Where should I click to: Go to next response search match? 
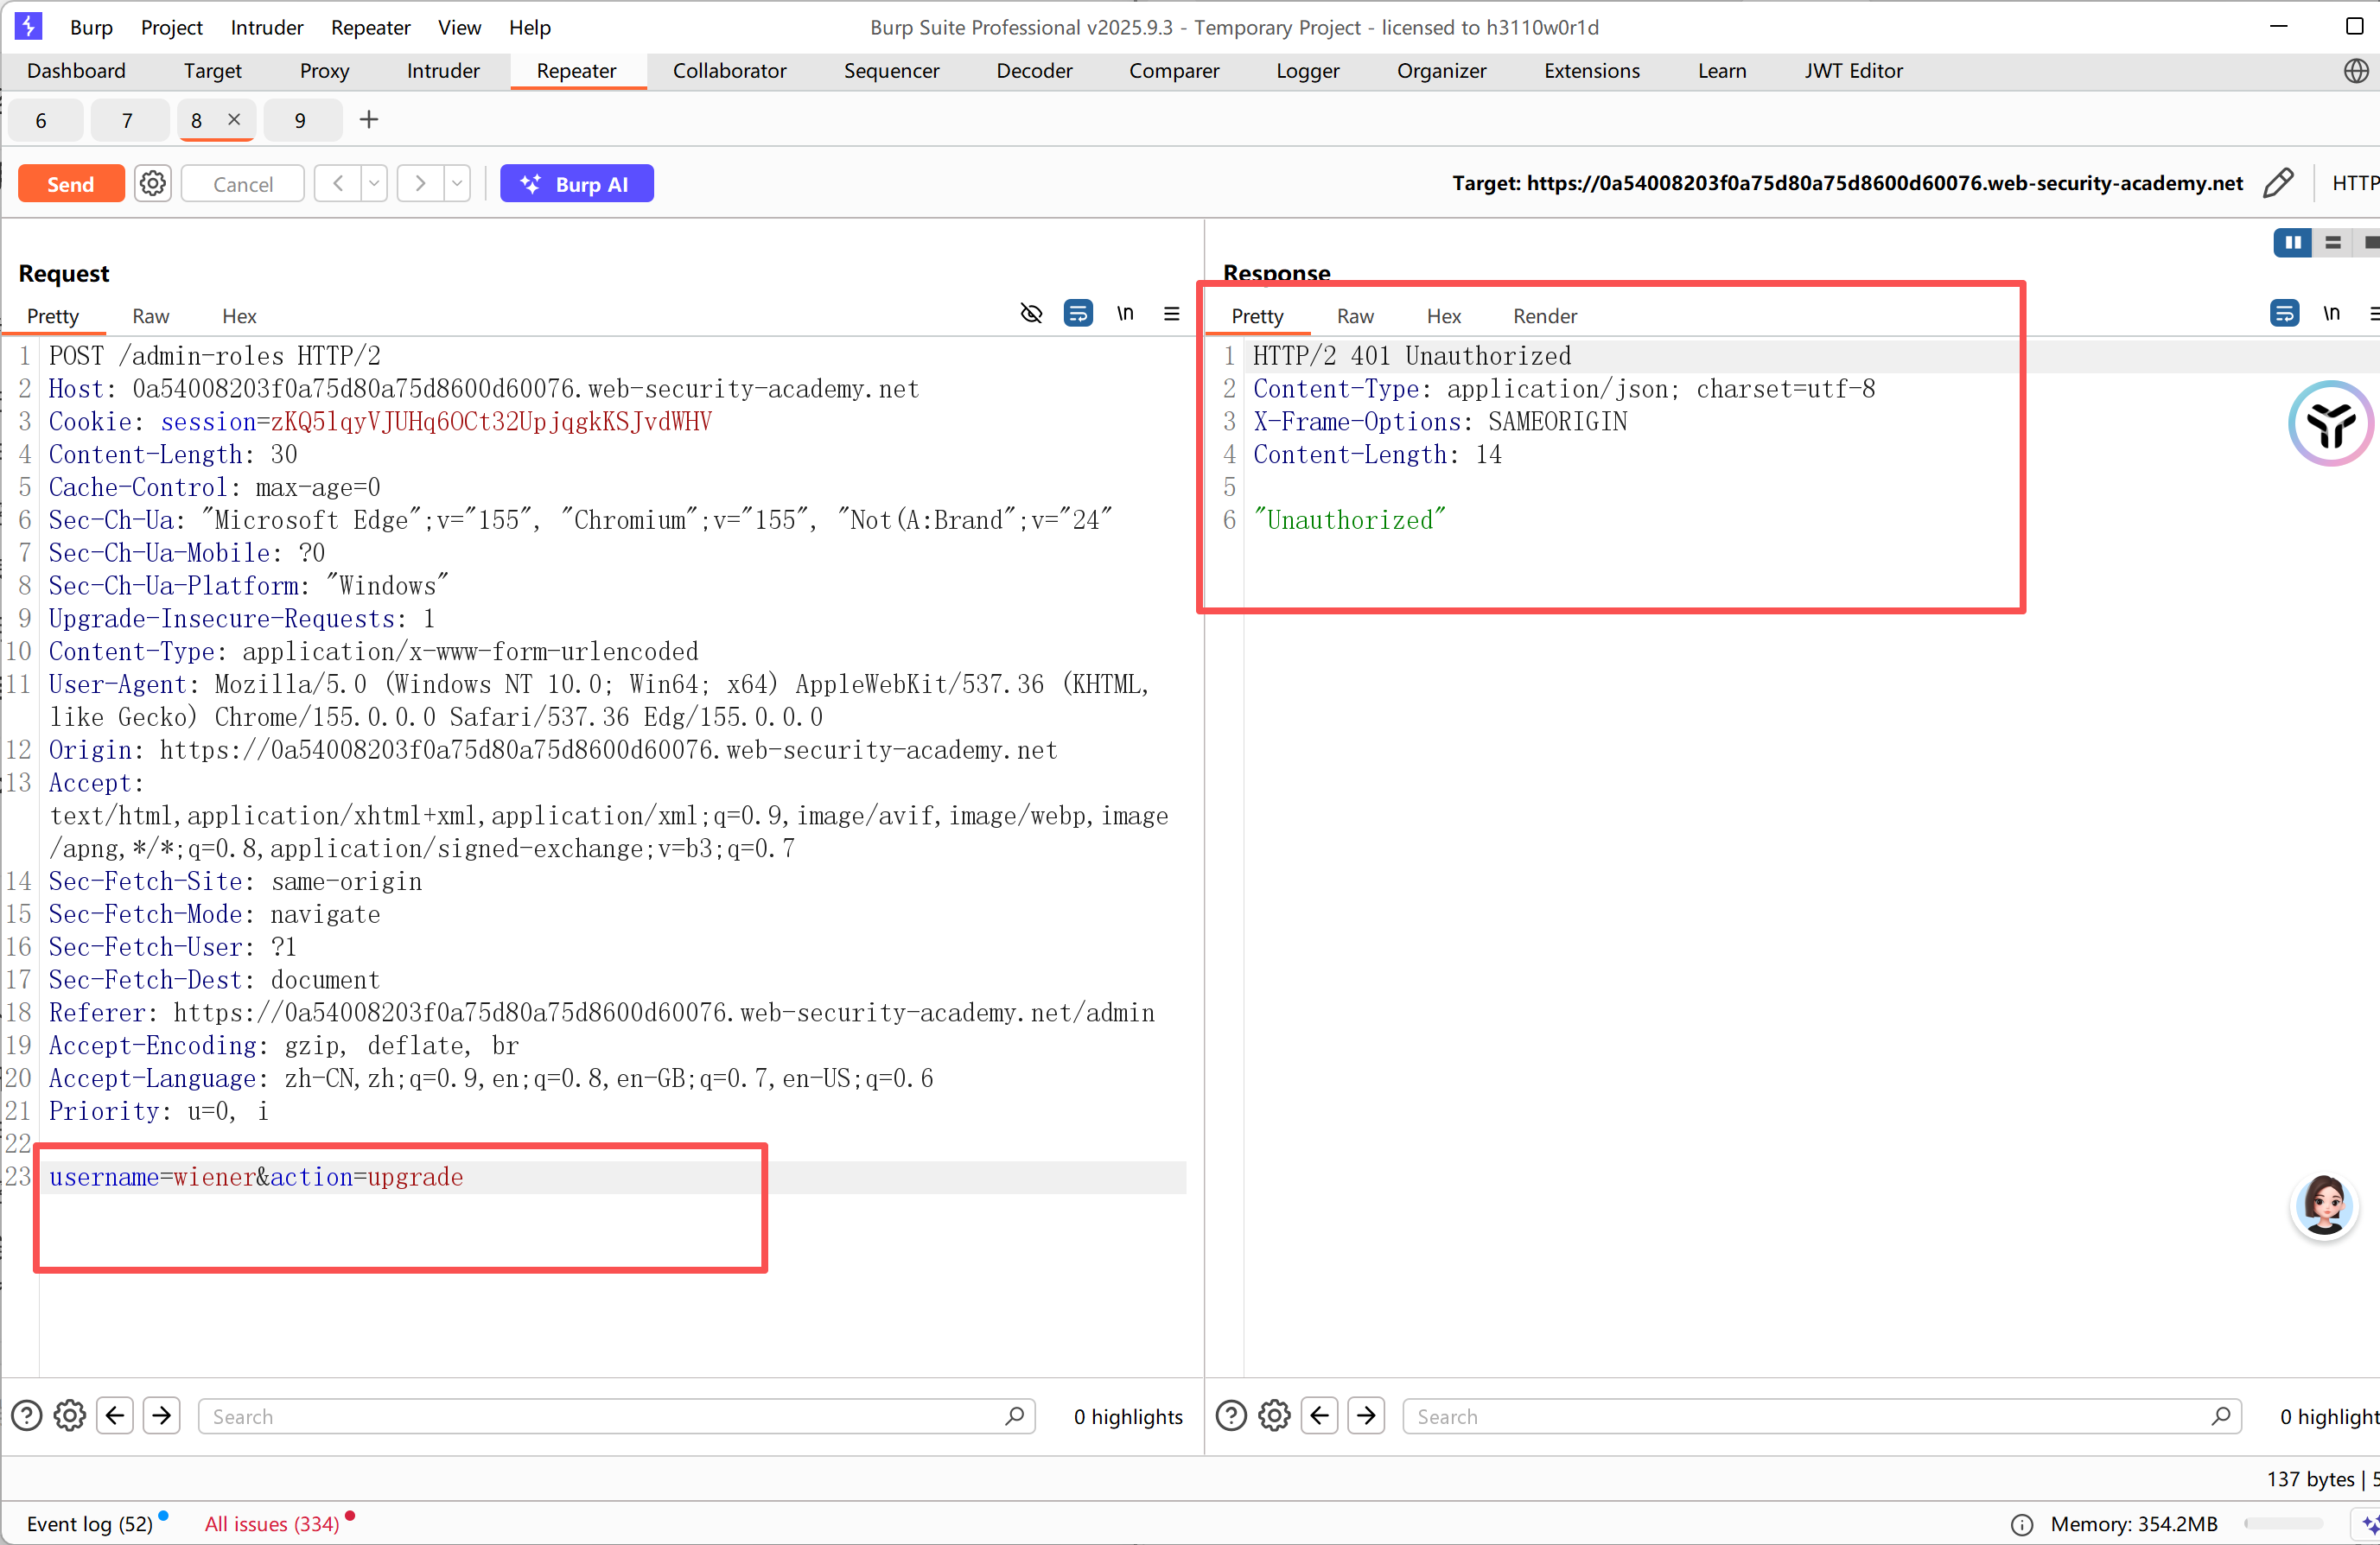pos(1366,1416)
